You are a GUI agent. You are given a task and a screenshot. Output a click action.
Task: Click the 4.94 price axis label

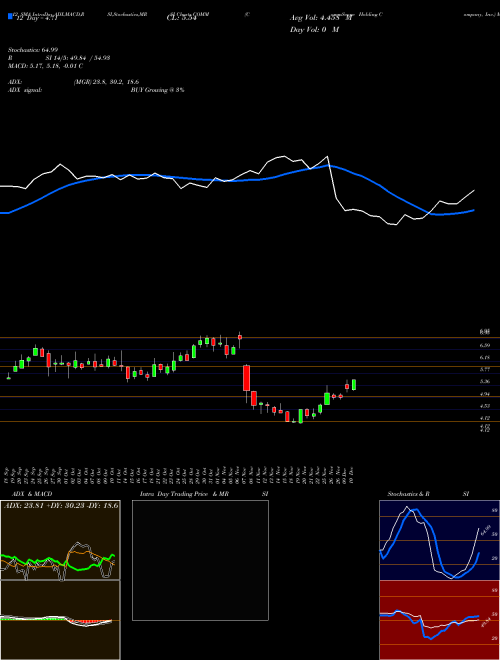click(485, 394)
